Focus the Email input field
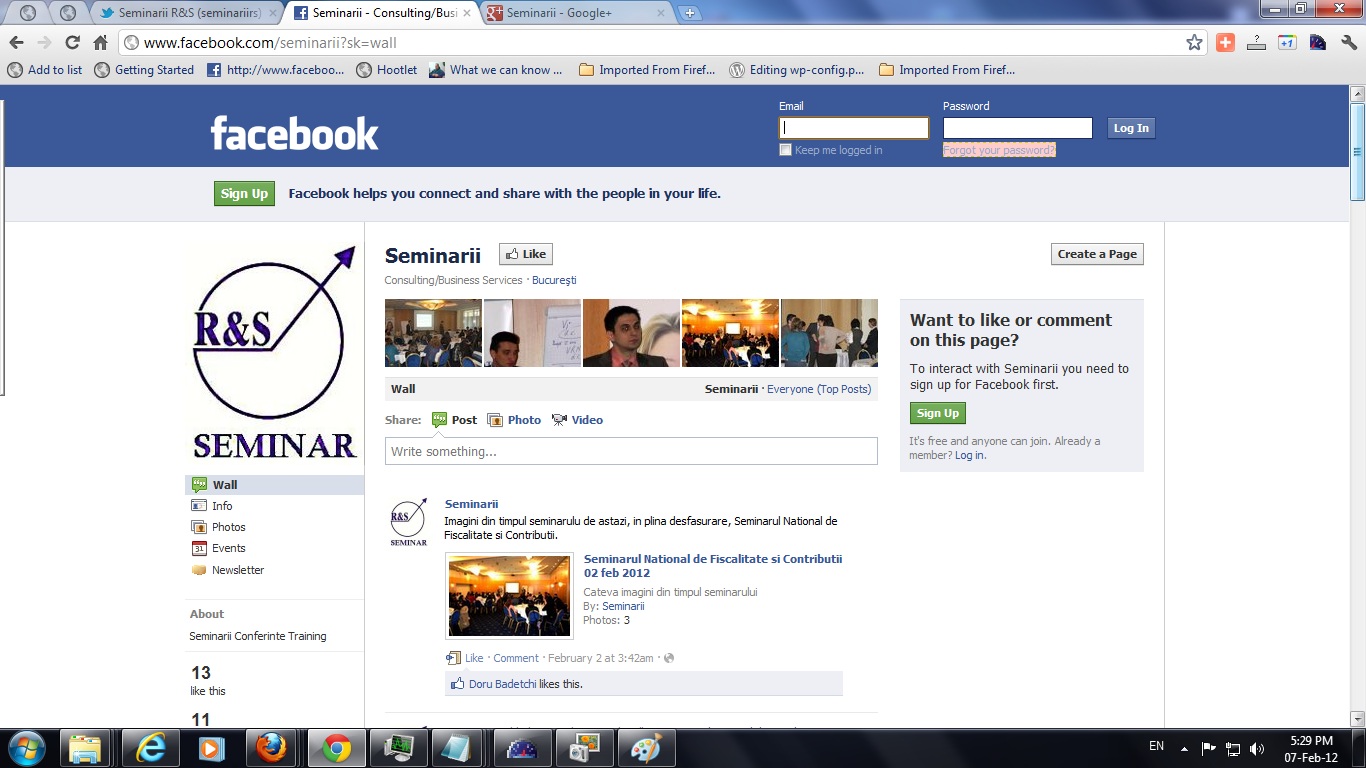Viewport: 1366px width, 768px height. point(854,128)
